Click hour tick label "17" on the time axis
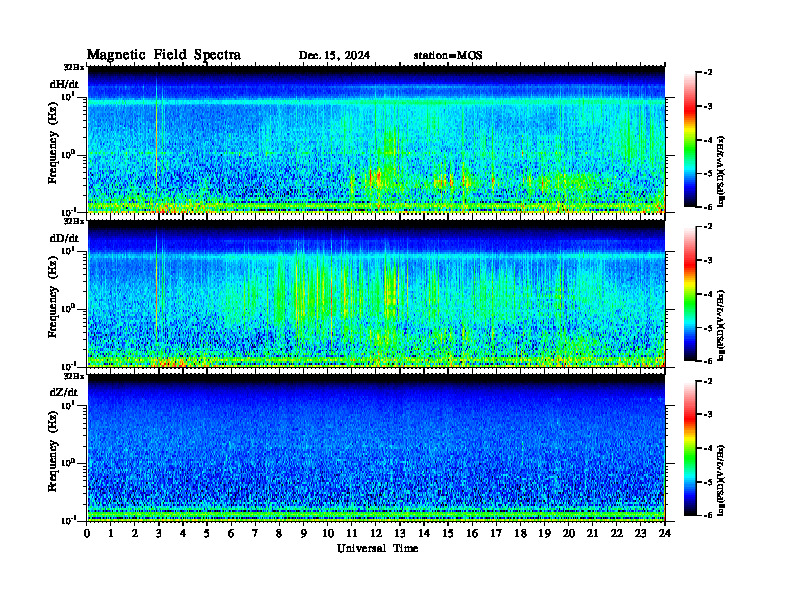The width and height of the screenshot is (792, 612). pyautogui.click(x=497, y=533)
